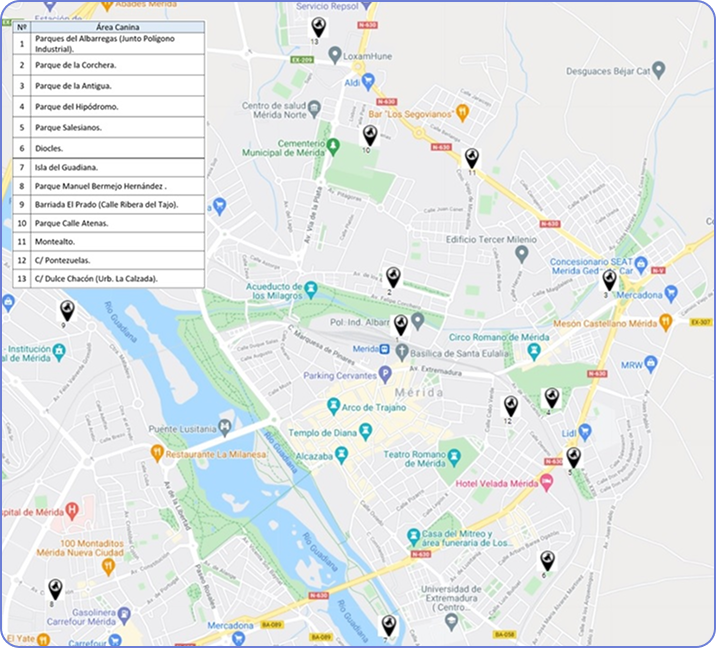This screenshot has width=716, height=648.
Task: Select 'Montealto.' table row
Action: (109, 242)
